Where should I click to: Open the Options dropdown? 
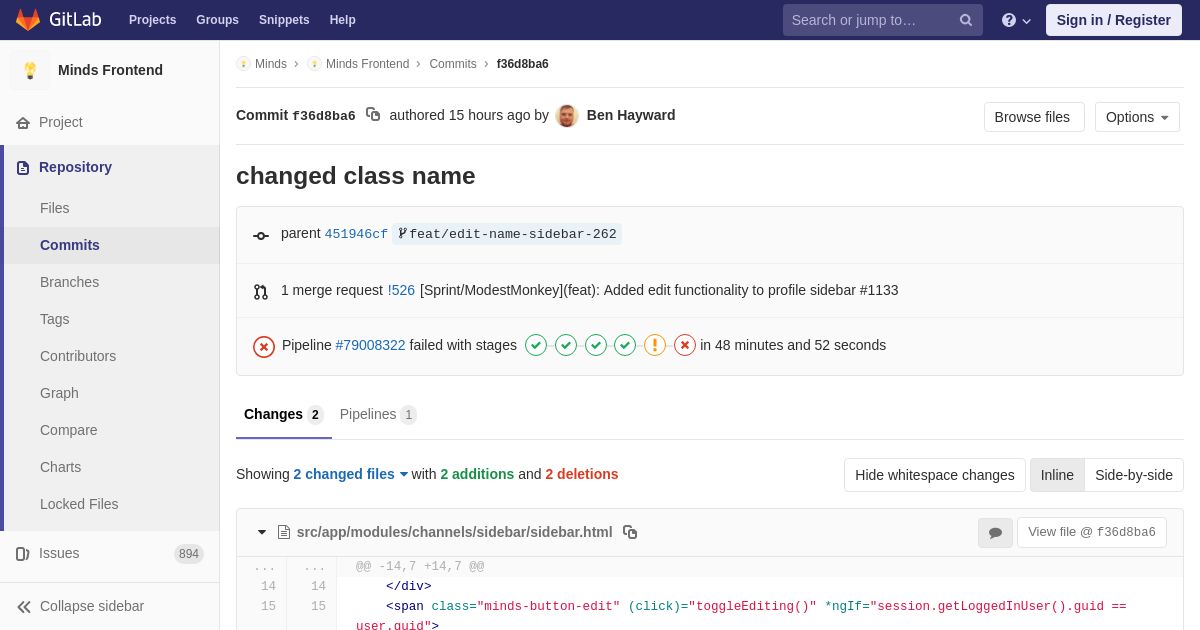pyautogui.click(x=1137, y=117)
